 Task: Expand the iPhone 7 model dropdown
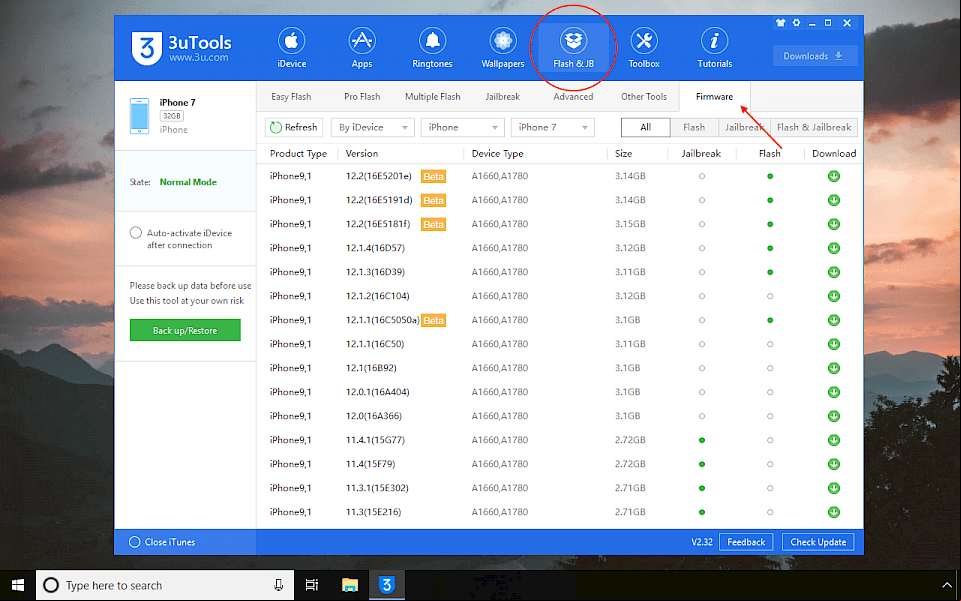click(x=552, y=127)
